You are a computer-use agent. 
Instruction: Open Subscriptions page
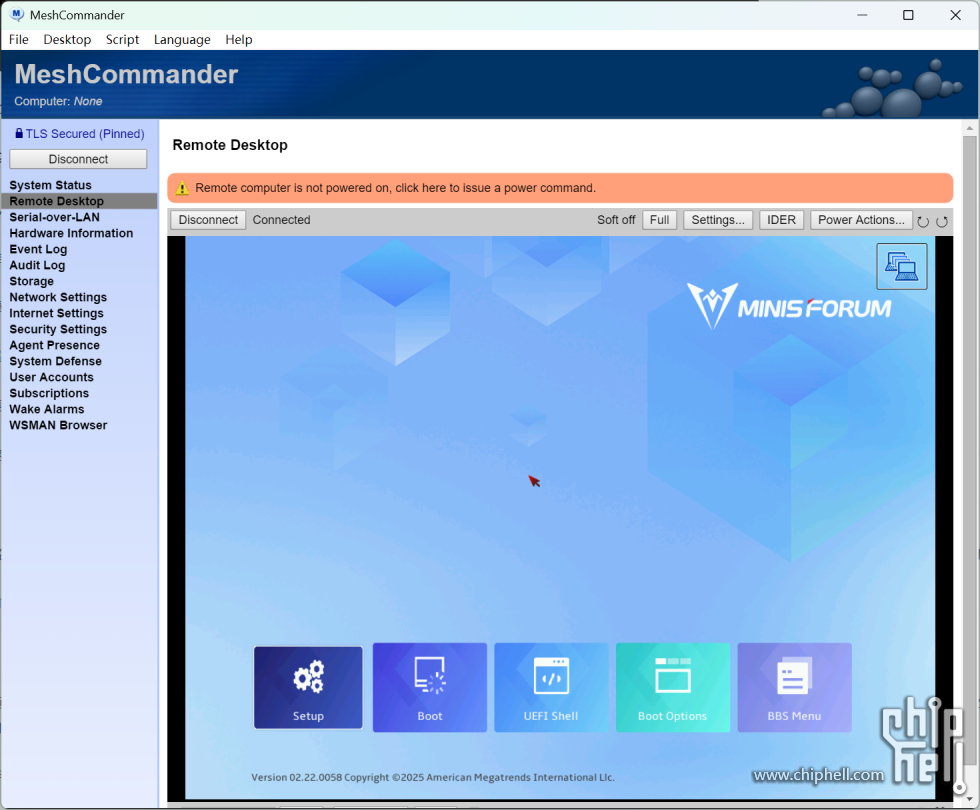point(49,393)
